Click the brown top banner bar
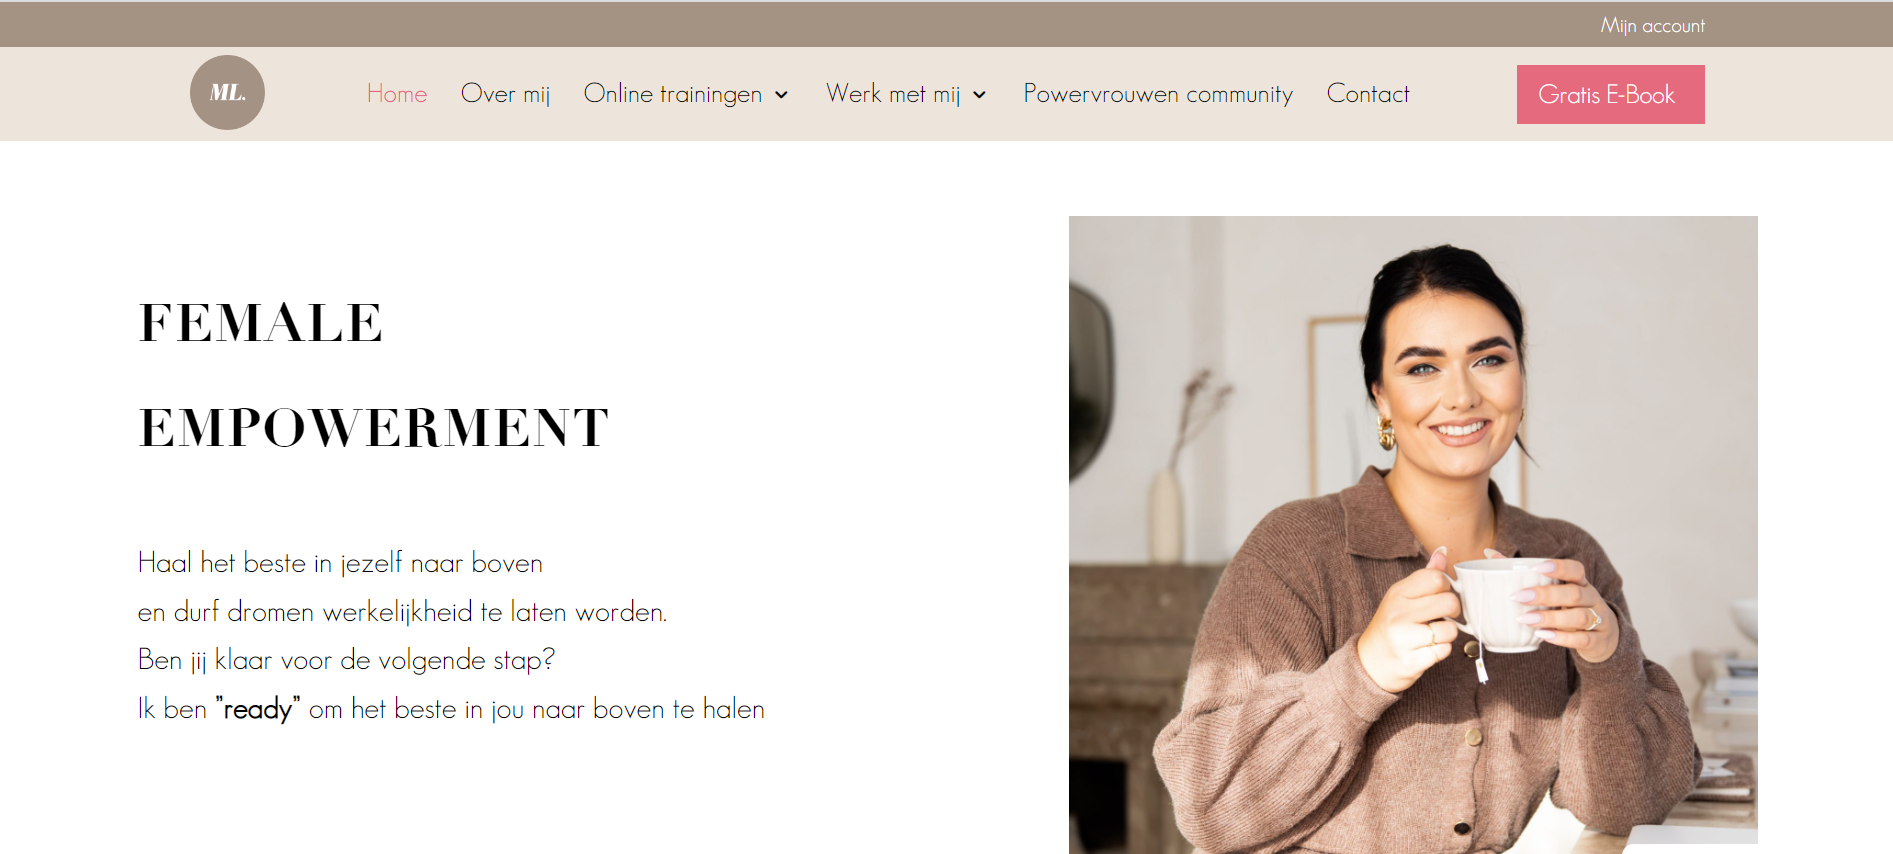The width and height of the screenshot is (1893, 854). 946,24
